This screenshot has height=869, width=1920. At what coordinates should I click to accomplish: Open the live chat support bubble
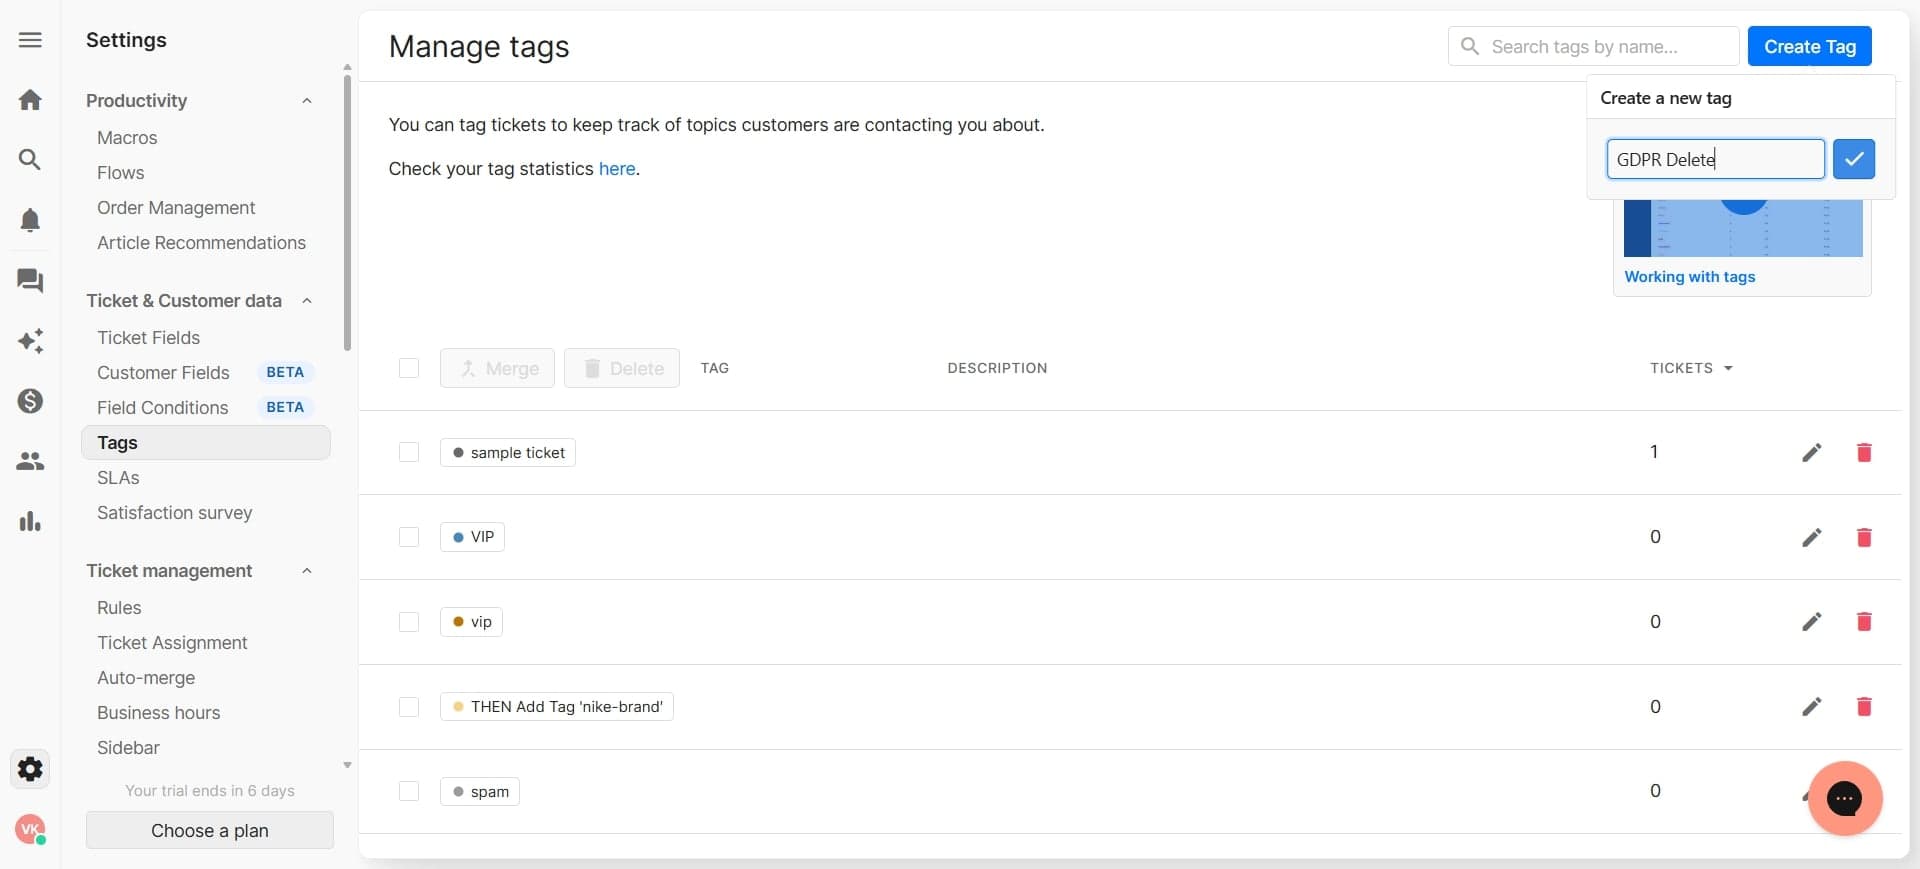[1845, 798]
